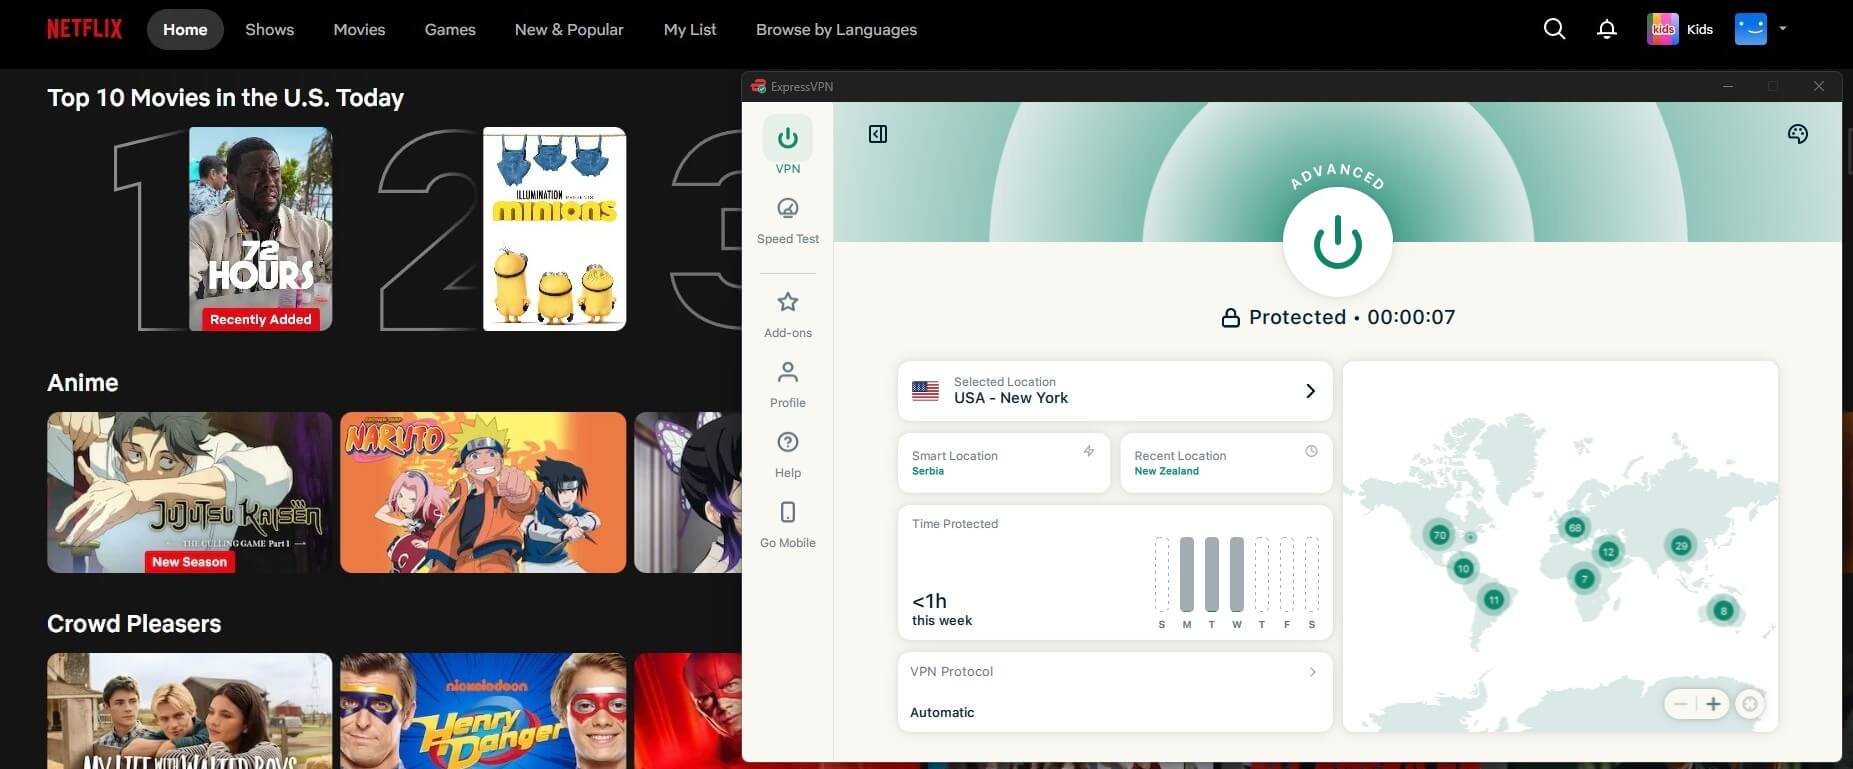Expand the profile dropdown arrow

click(x=1783, y=29)
